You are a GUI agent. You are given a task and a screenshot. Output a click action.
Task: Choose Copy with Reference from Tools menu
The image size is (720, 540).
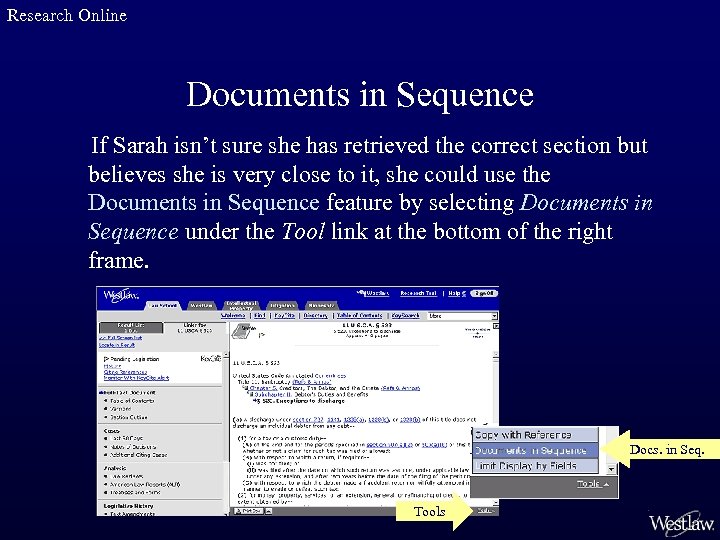535,435
